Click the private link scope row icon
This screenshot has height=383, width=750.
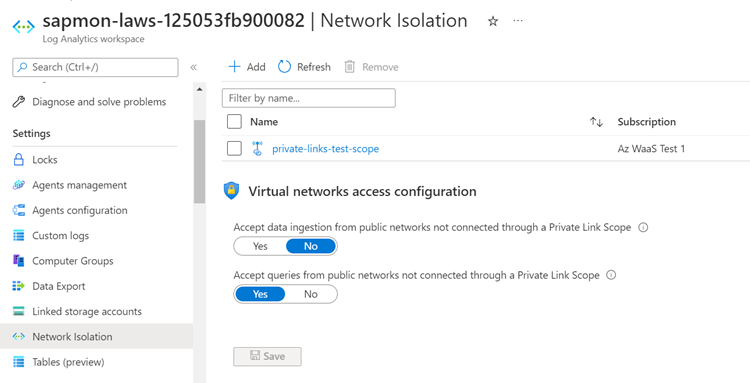[257, 148]
